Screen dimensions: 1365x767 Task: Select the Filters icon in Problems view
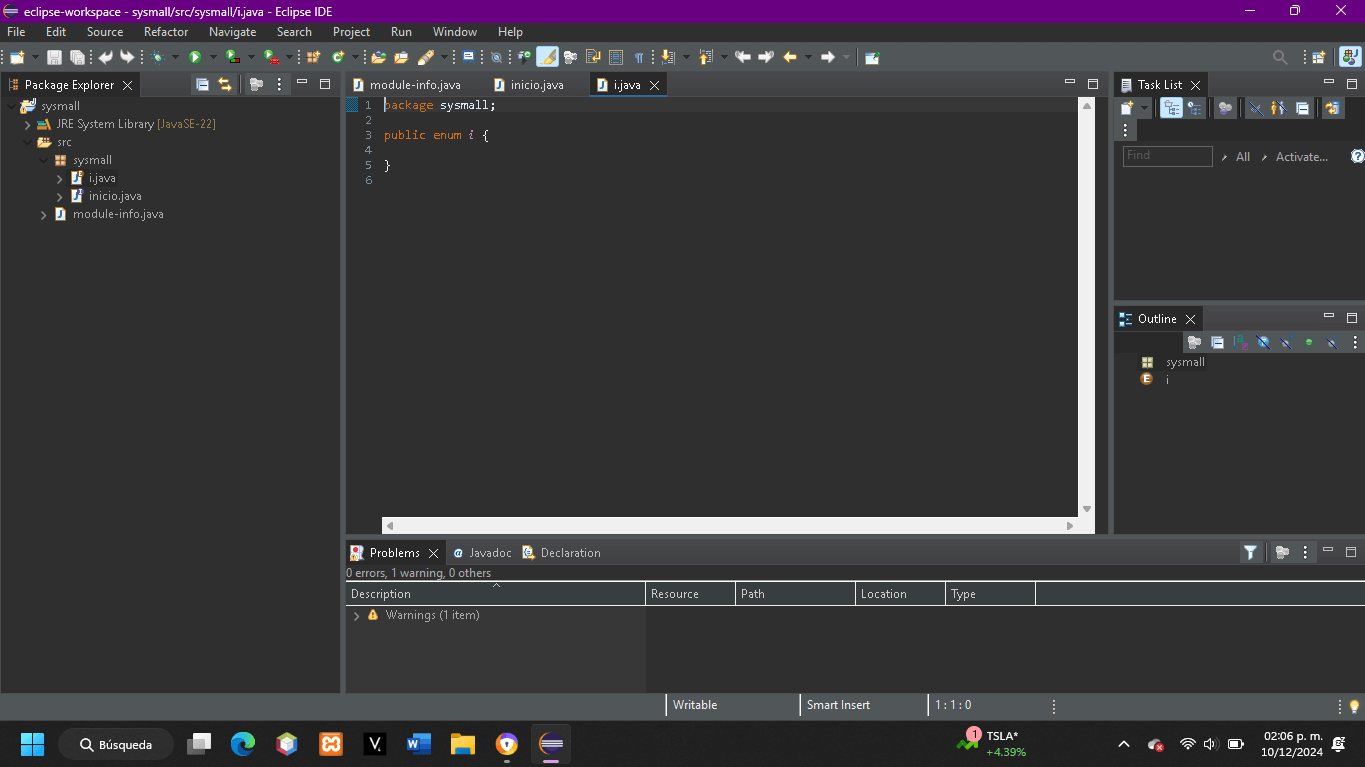[1250, 552]
